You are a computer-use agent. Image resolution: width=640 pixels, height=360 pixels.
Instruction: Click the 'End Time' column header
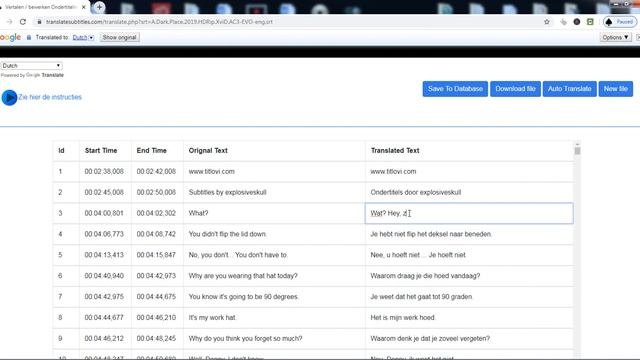(x=151, y=151)
